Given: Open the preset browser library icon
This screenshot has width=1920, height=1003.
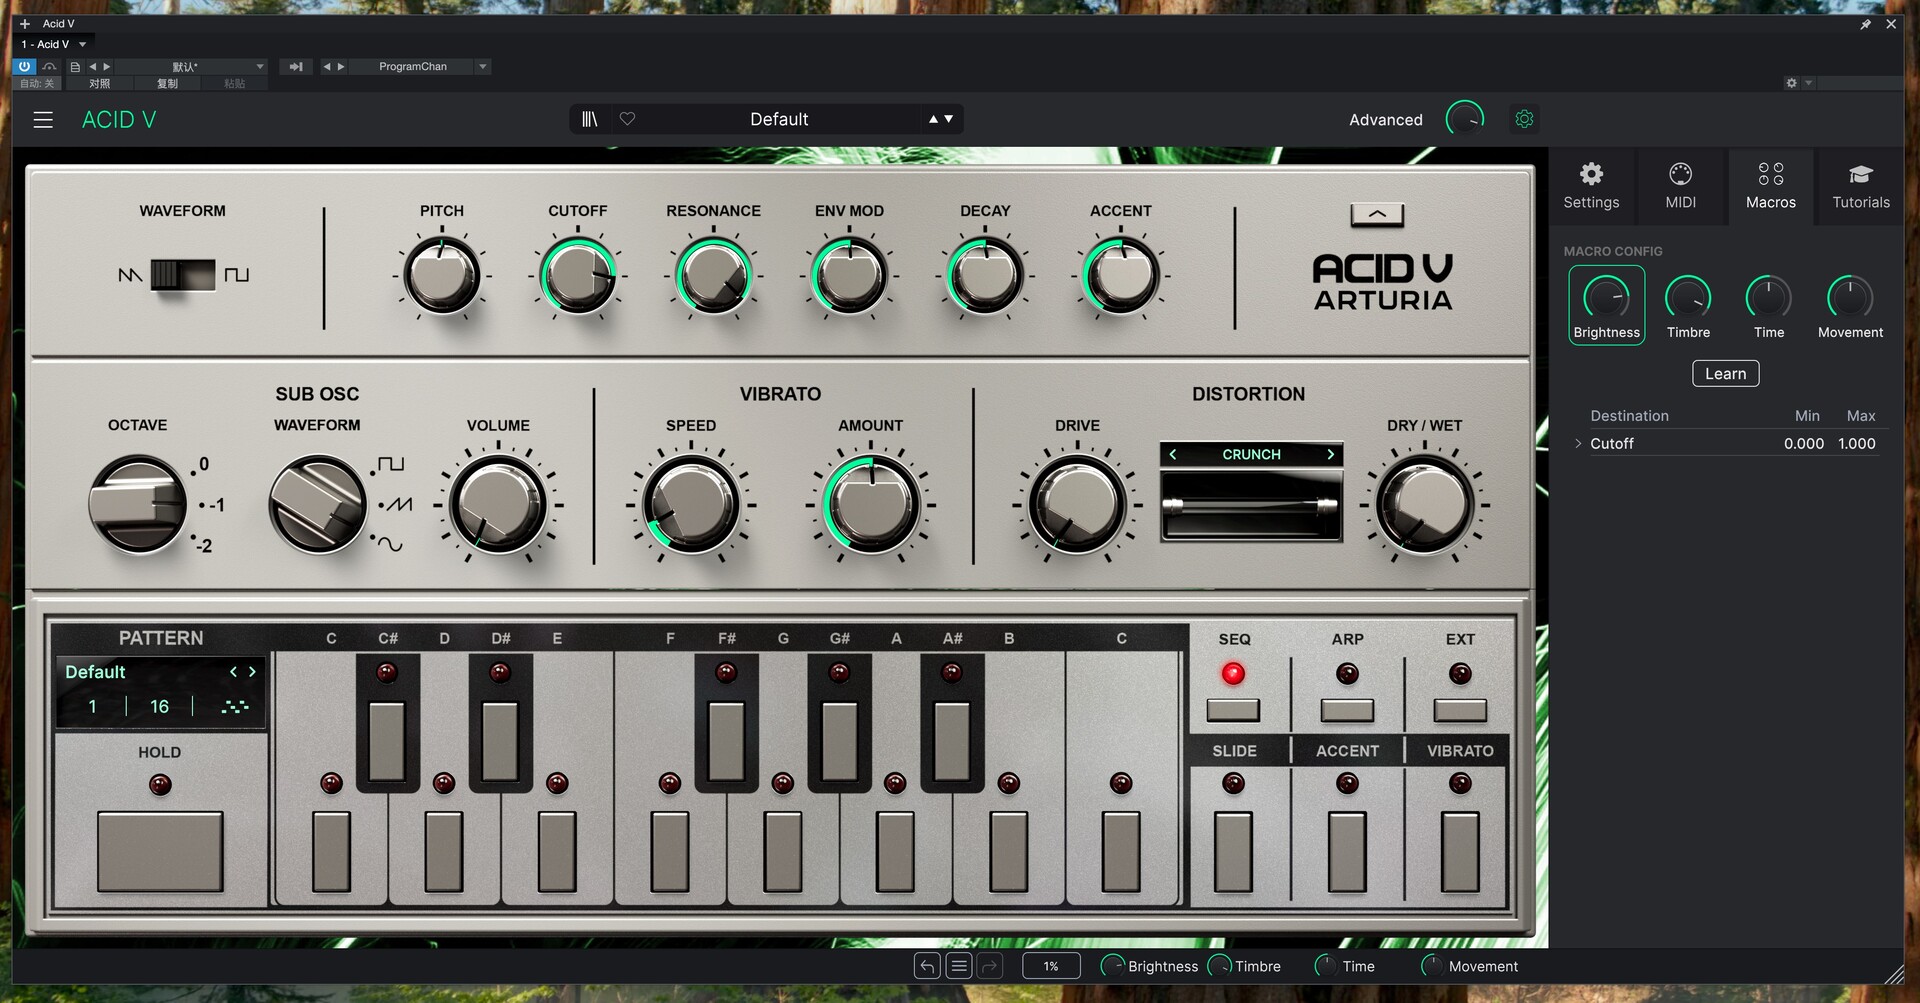Looking at the screenshot, I should coord(589,119).
